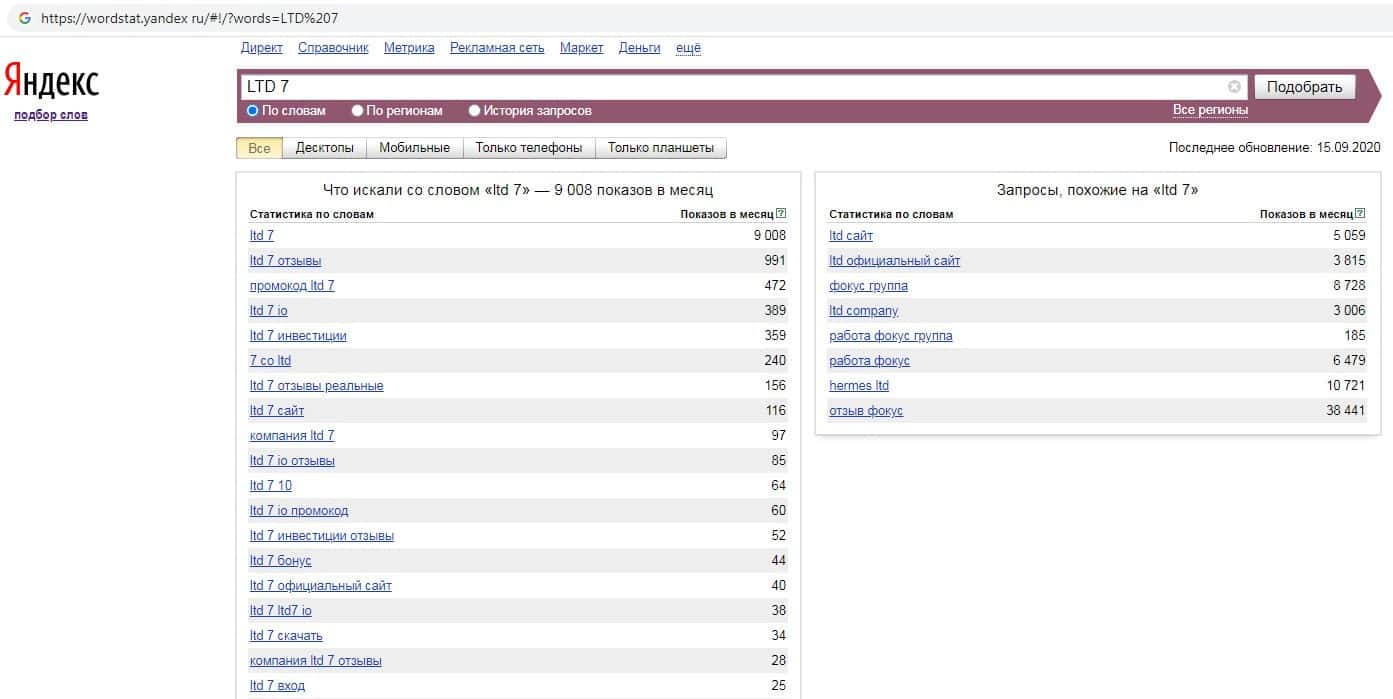Image resolution: width=1393 pixels, height=699 pixels.
Task: Expand the 'ещё' services menu
Action: tap(688, 48)
